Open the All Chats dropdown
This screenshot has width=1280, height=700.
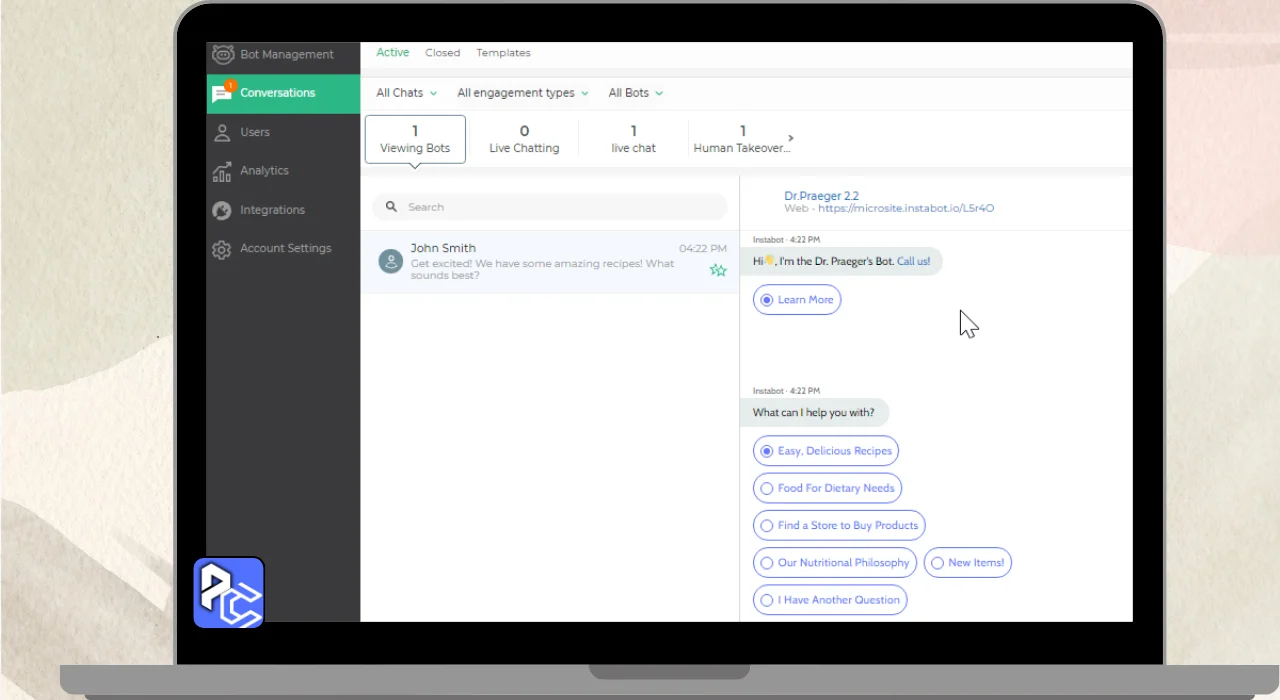406,93
